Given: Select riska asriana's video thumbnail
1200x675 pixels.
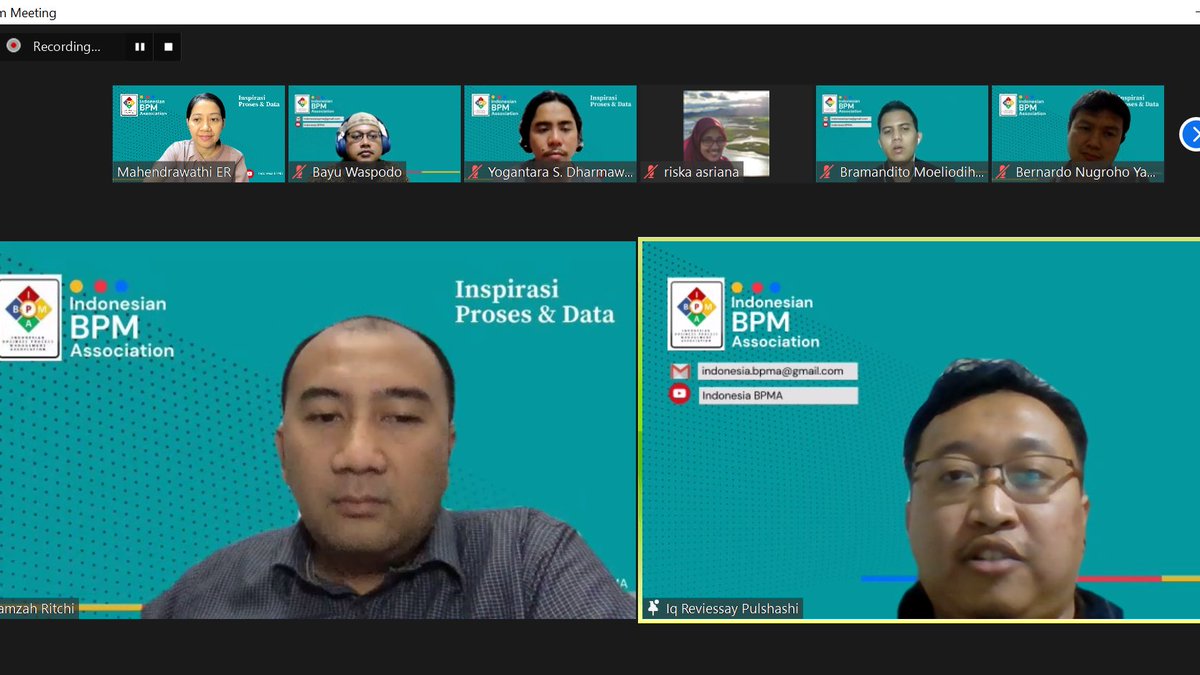Looking at the screenshot, I should click(x=726, y=134).
